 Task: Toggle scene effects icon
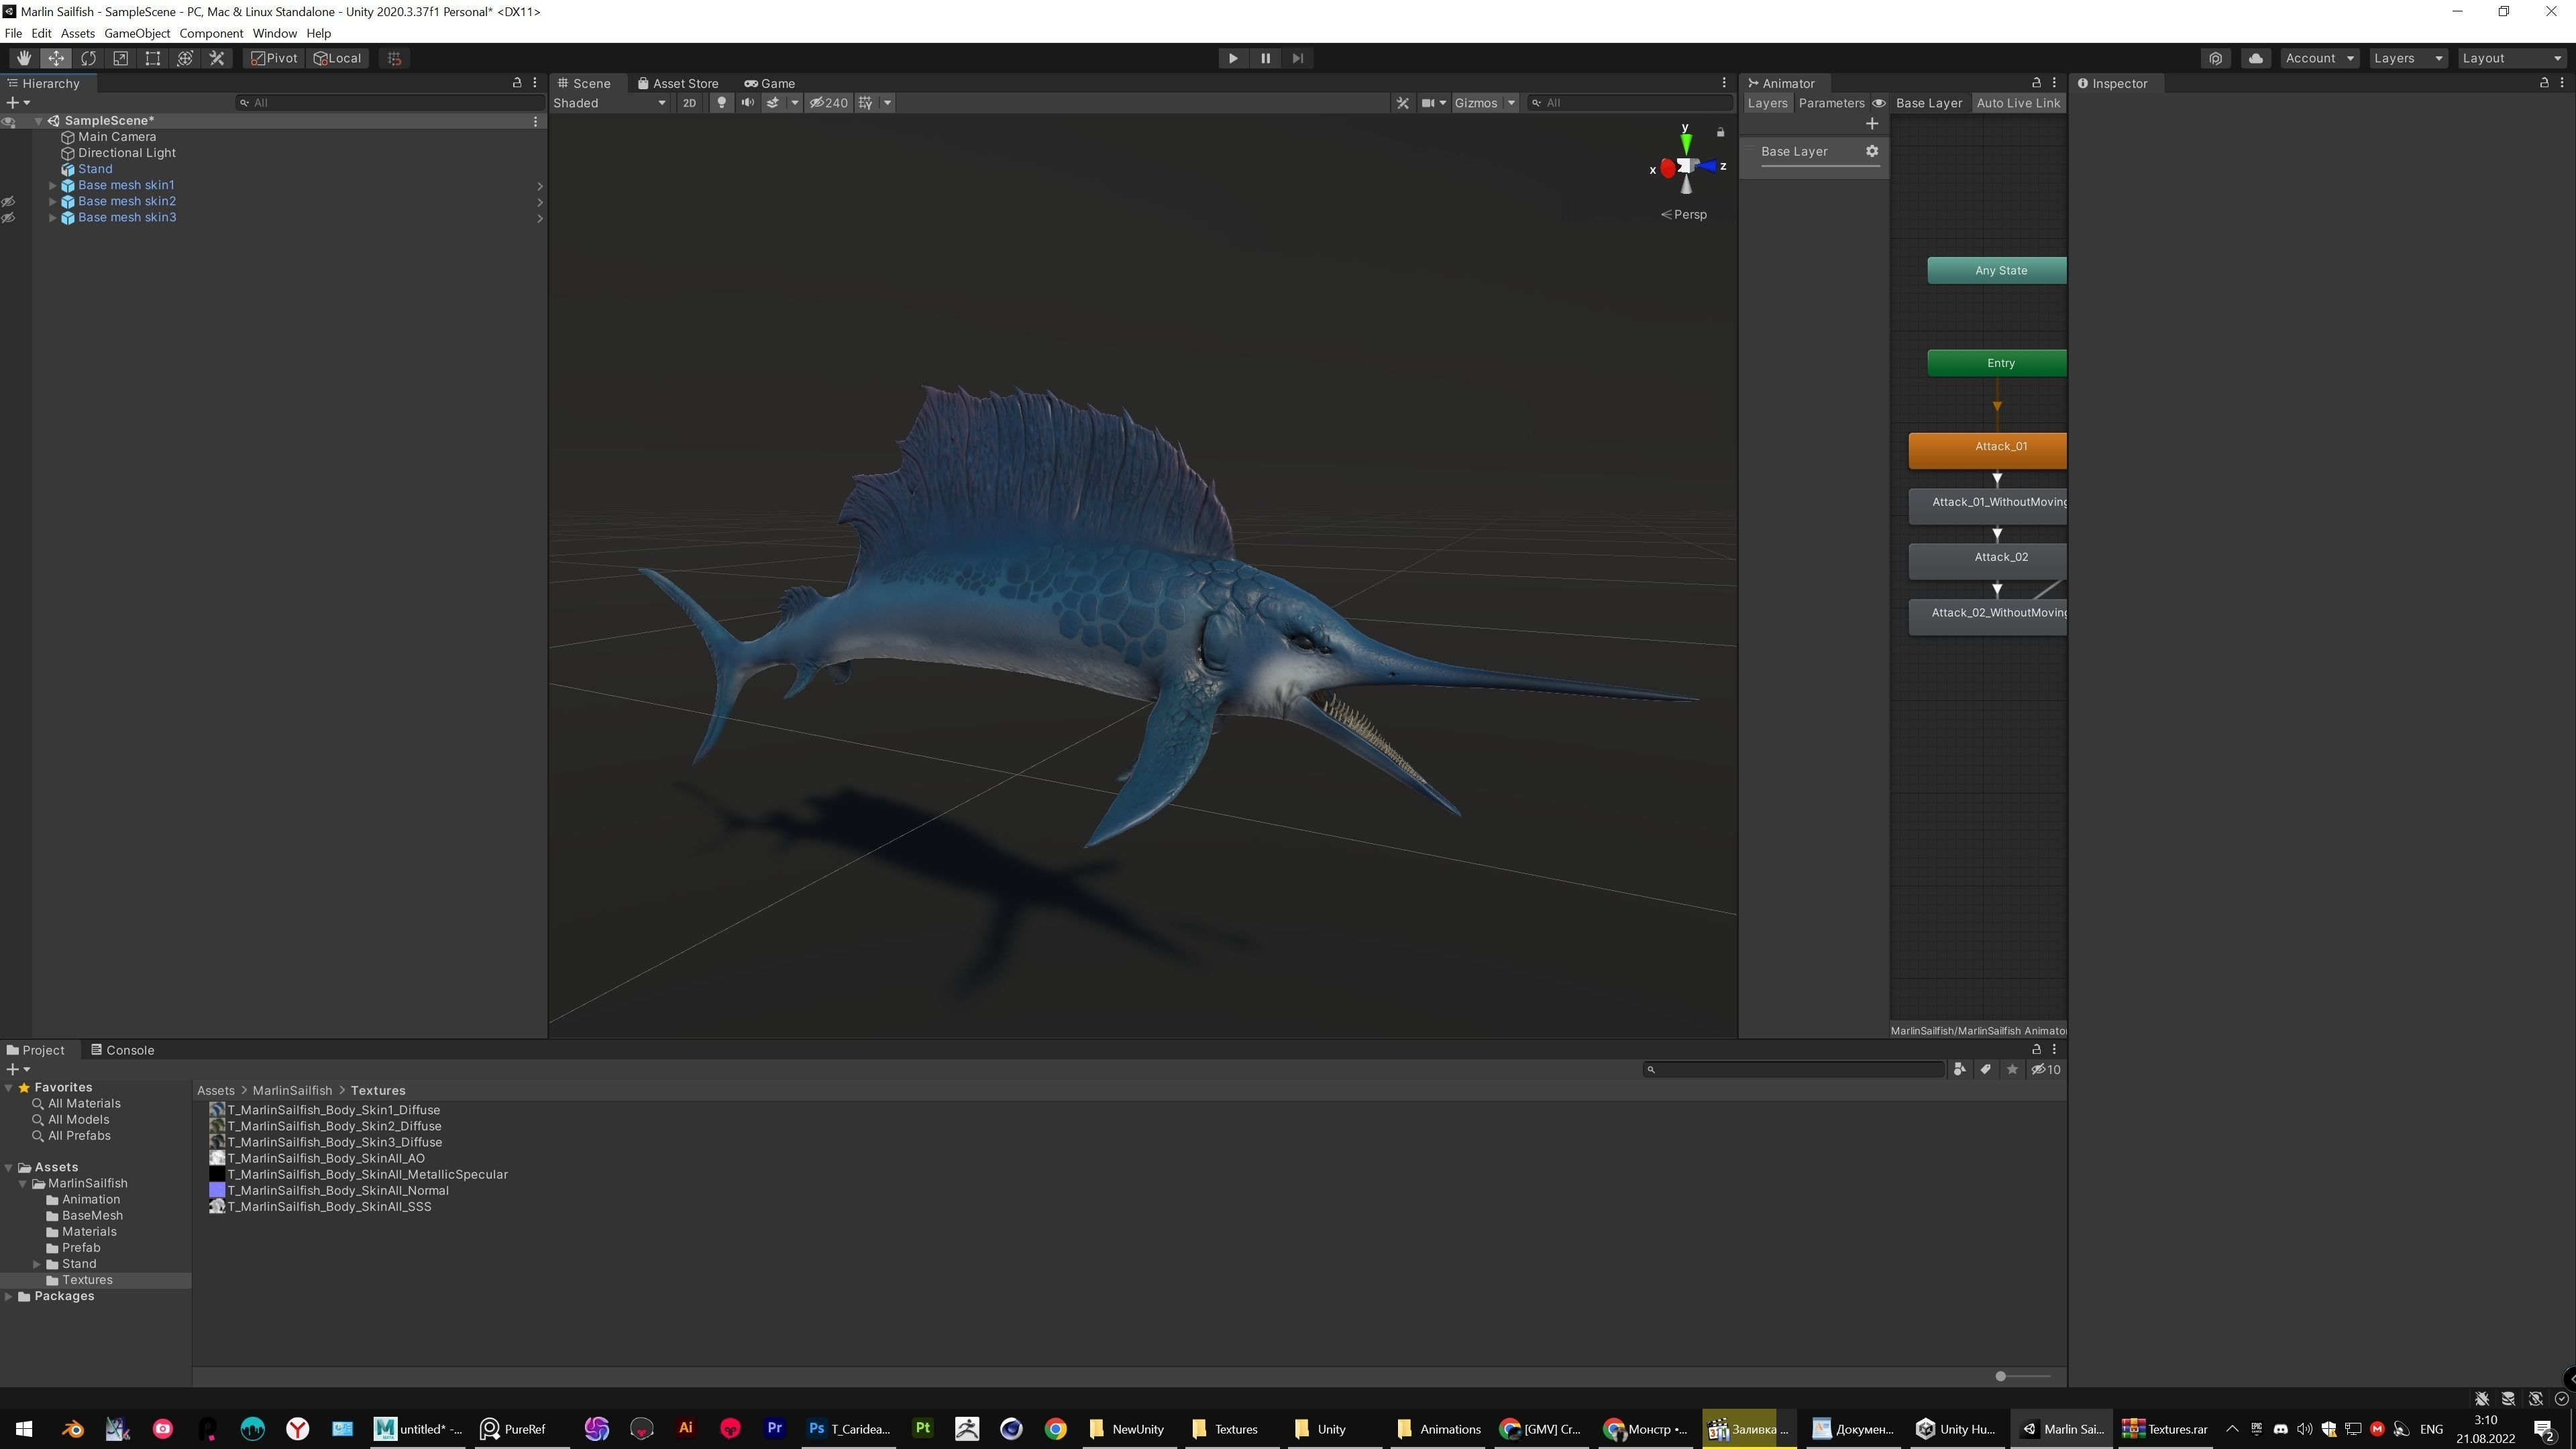point(773,103)
